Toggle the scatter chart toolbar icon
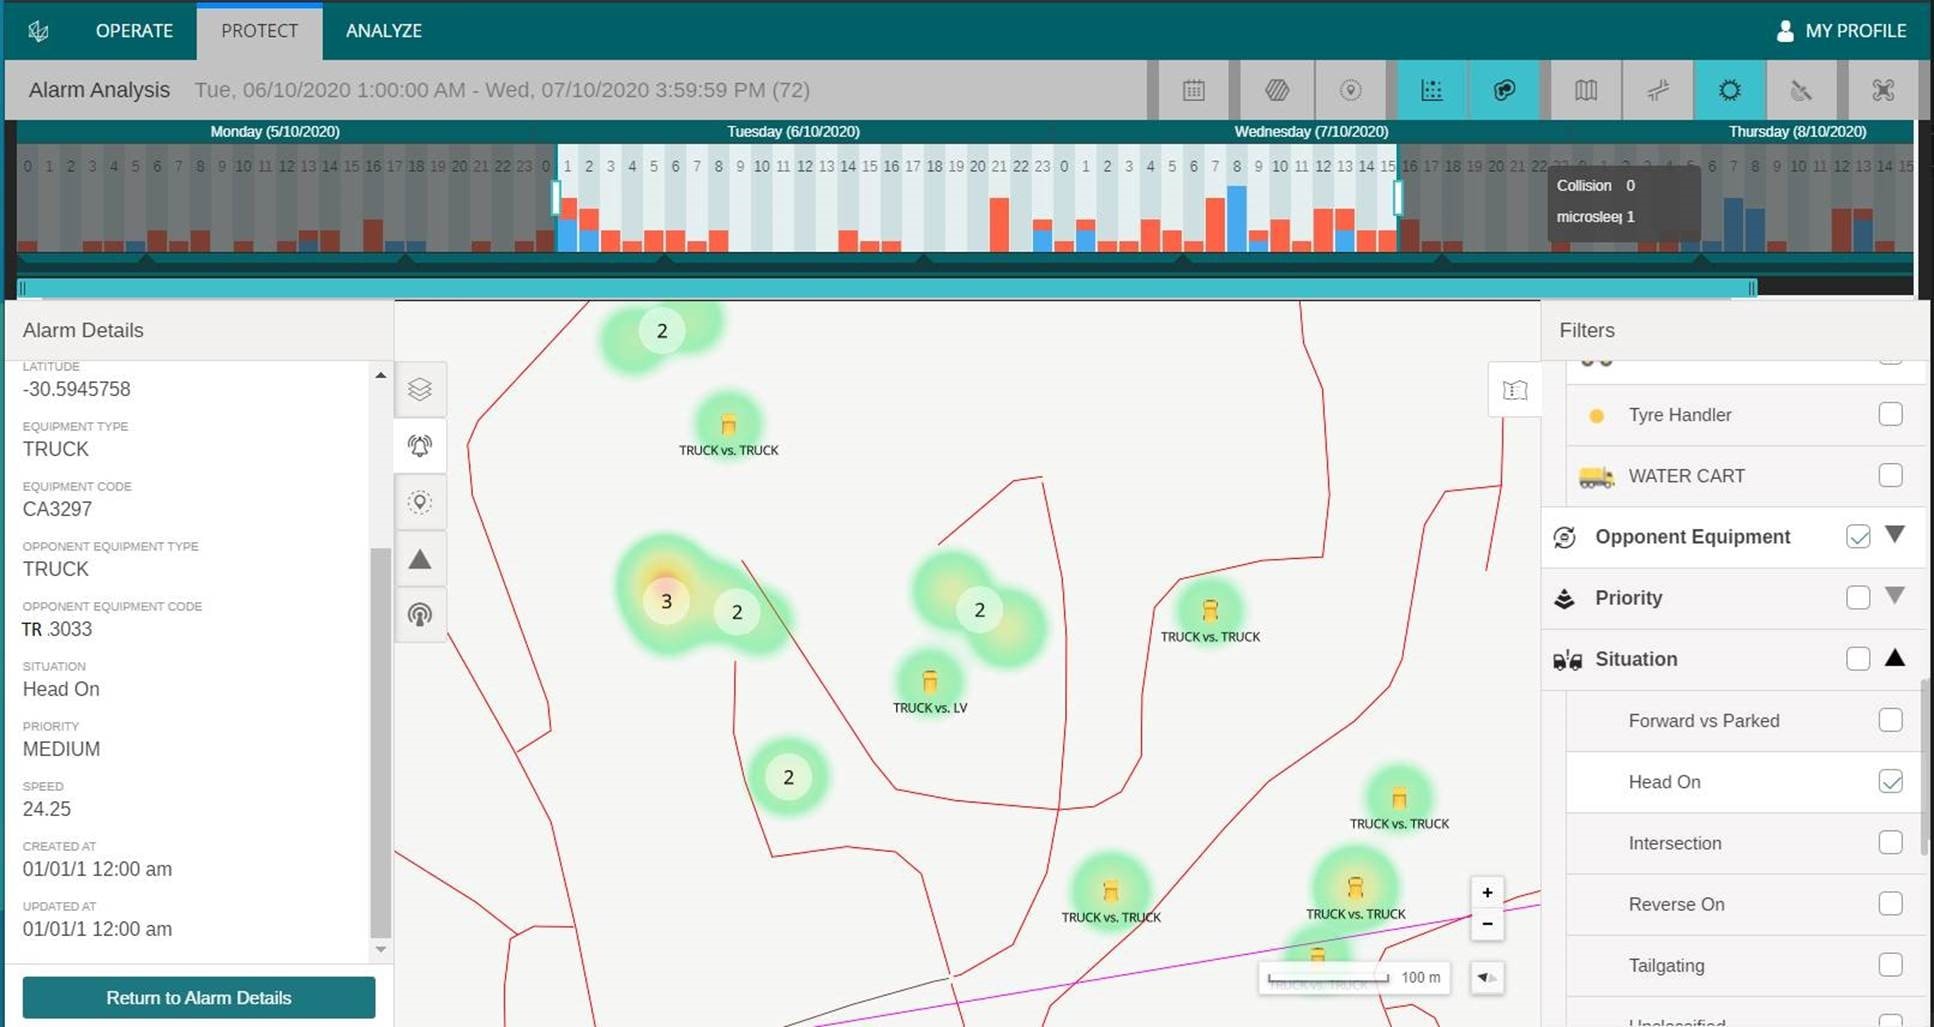The height and width of the screenshot is (1027, 1934). click(1432, 90)
